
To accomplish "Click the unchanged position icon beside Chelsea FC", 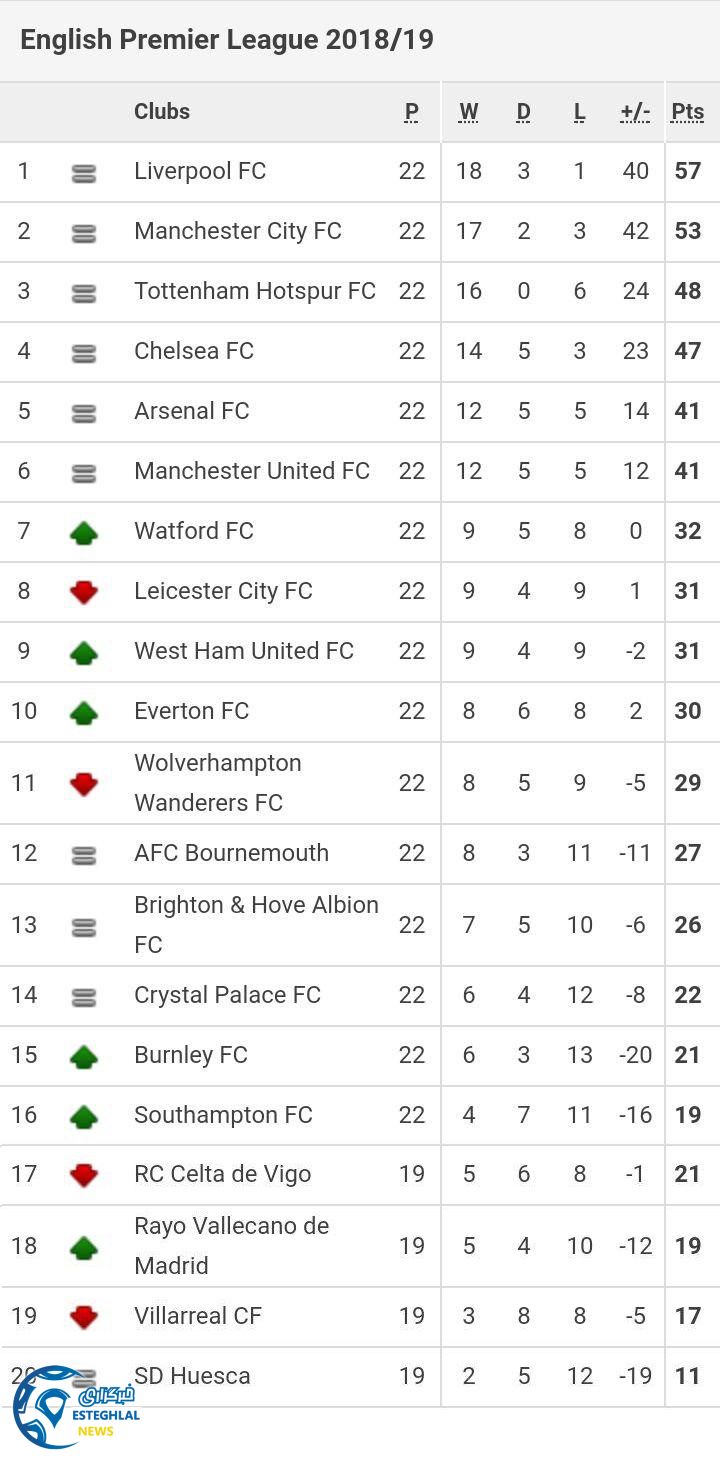I will 84,353.
